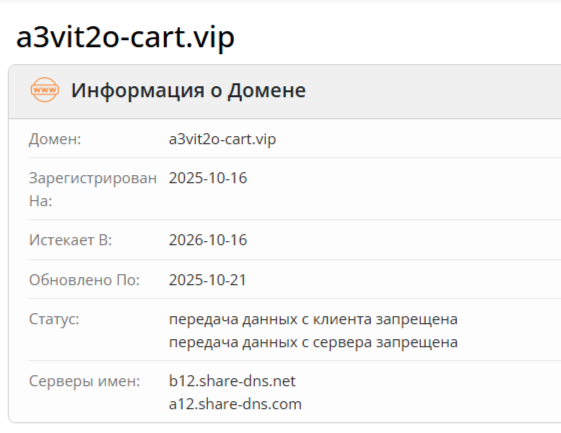
Task: Click the Информация о Домене header
Action: click(x=188, y=90)
